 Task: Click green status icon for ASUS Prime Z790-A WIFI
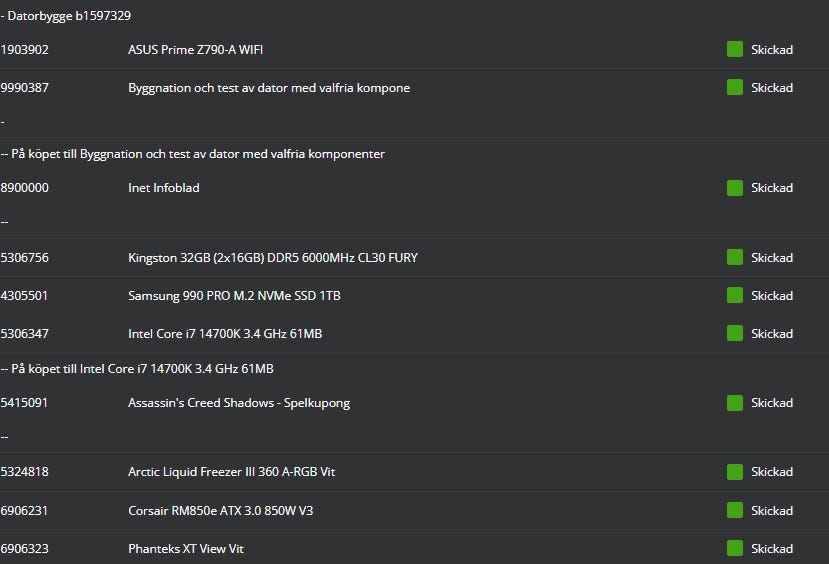[x=735, y=49]
